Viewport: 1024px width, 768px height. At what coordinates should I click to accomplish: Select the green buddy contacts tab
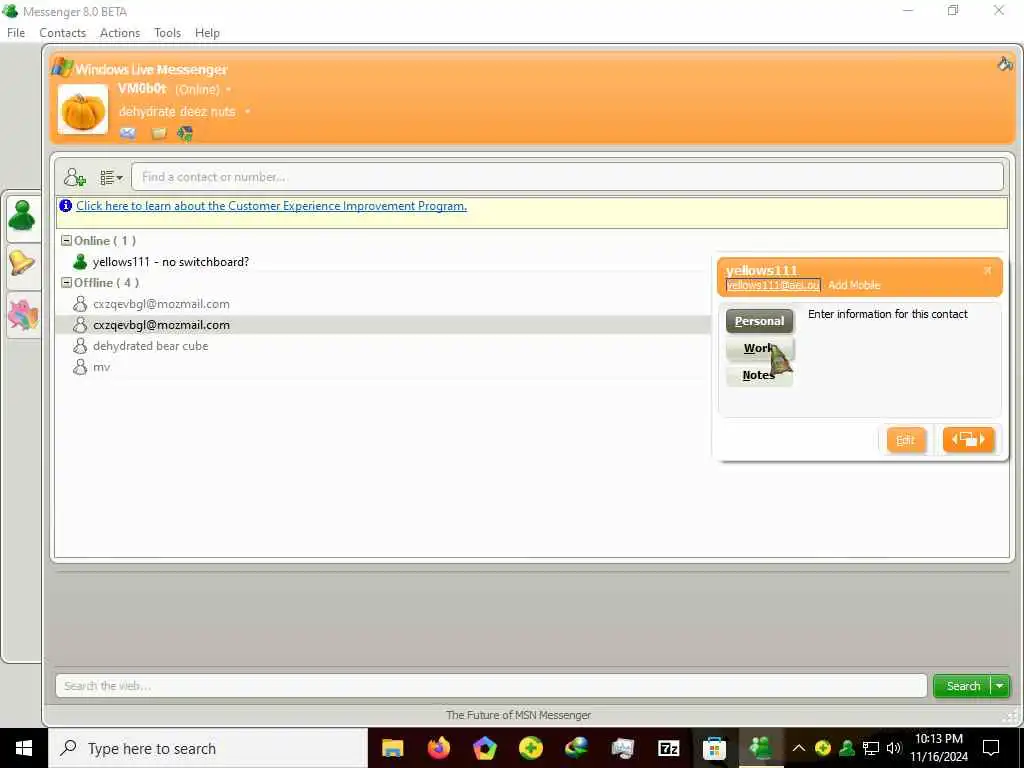(22, 216)
